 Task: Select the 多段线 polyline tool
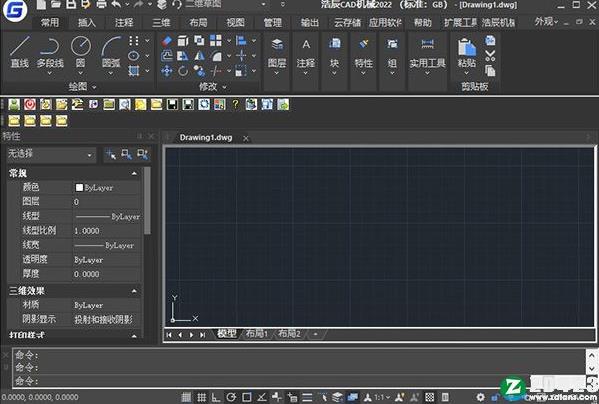coord(50,53)
